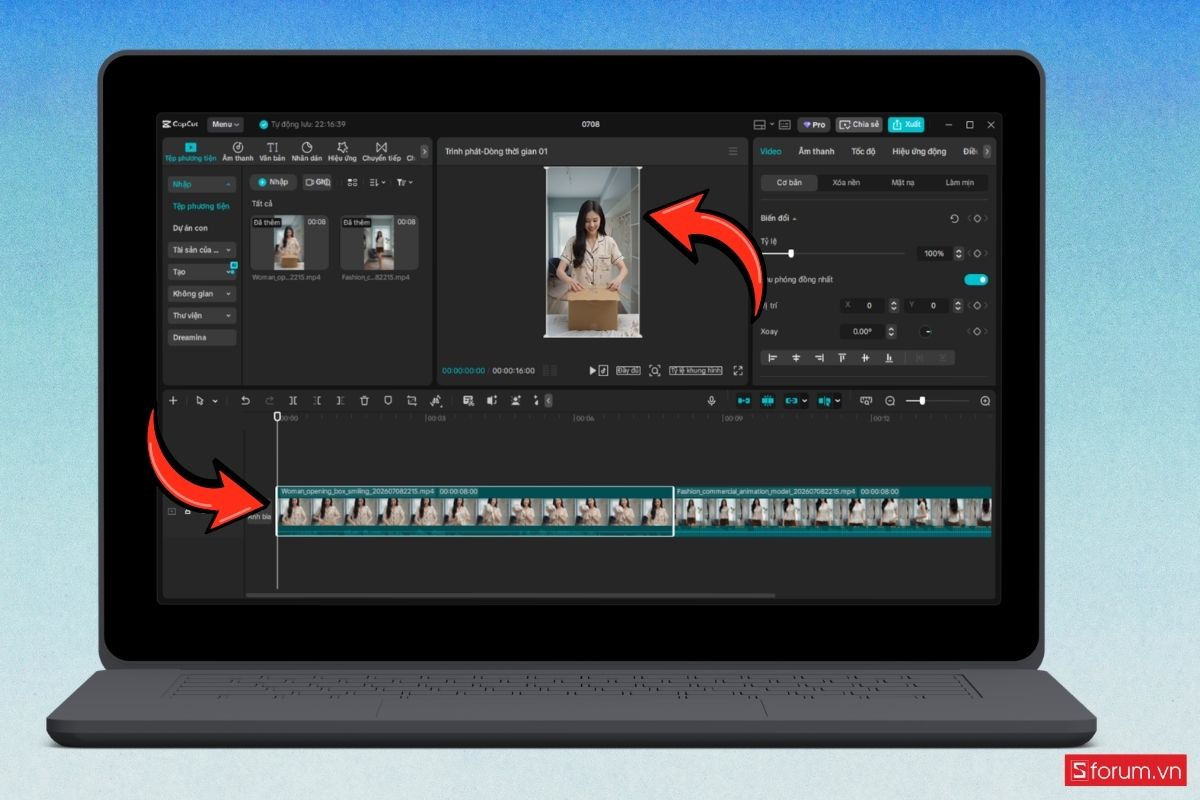Viewport: 1200px width, 800px height.
Task: Toggle main track magnet snapping button
Action: [743, 400]
